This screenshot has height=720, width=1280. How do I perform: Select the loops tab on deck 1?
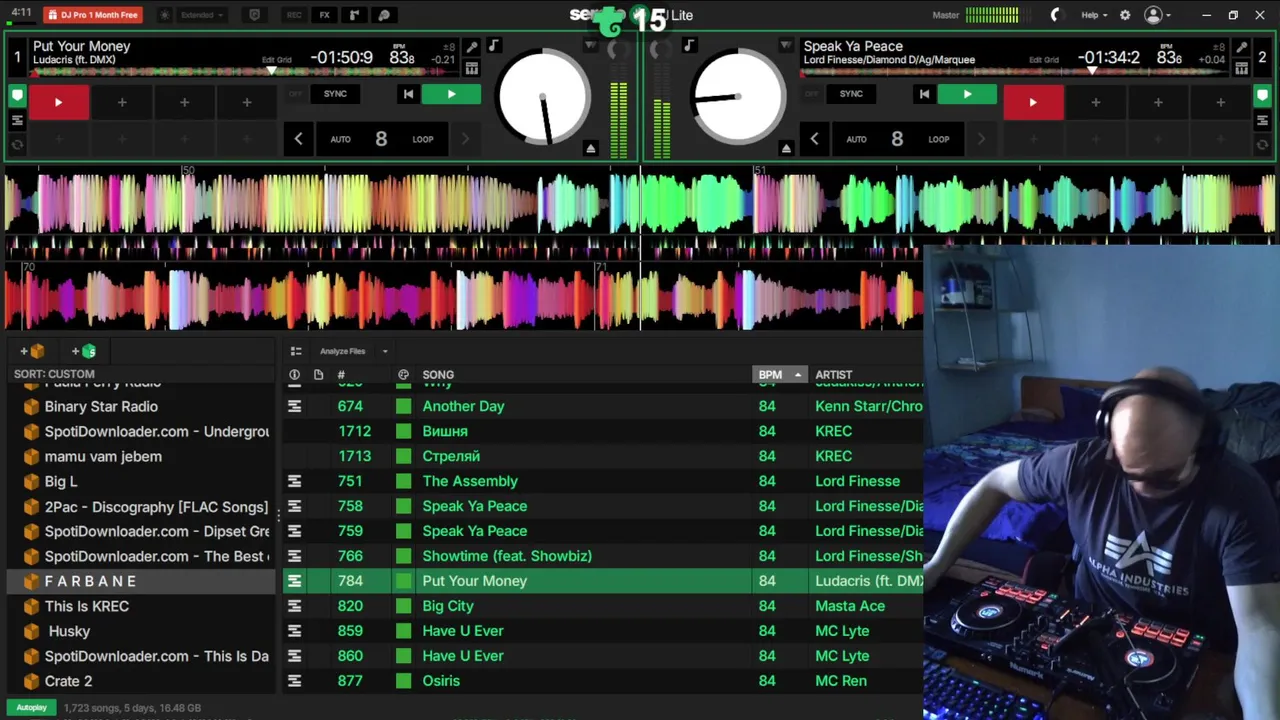[17, 120]
